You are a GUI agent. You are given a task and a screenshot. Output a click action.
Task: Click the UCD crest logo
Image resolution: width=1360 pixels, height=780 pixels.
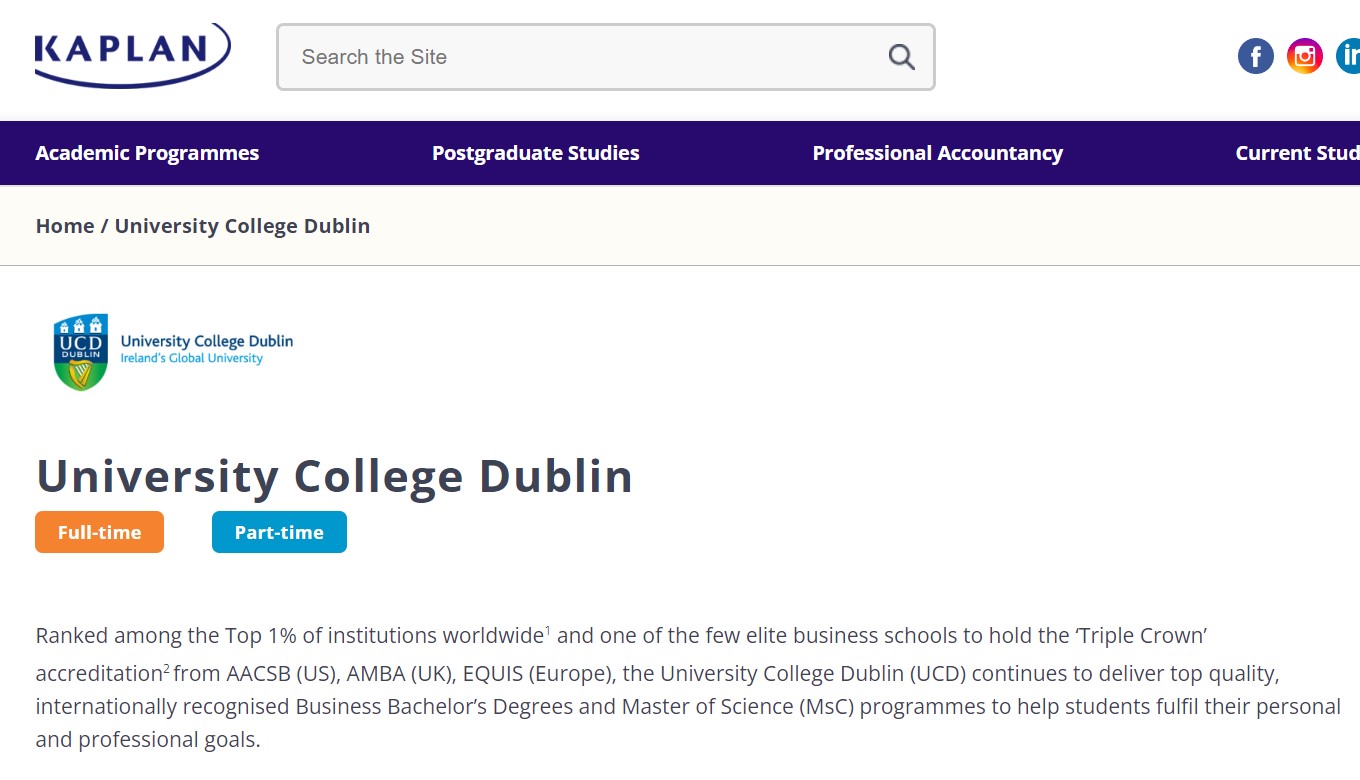click(x=80, y=352)
